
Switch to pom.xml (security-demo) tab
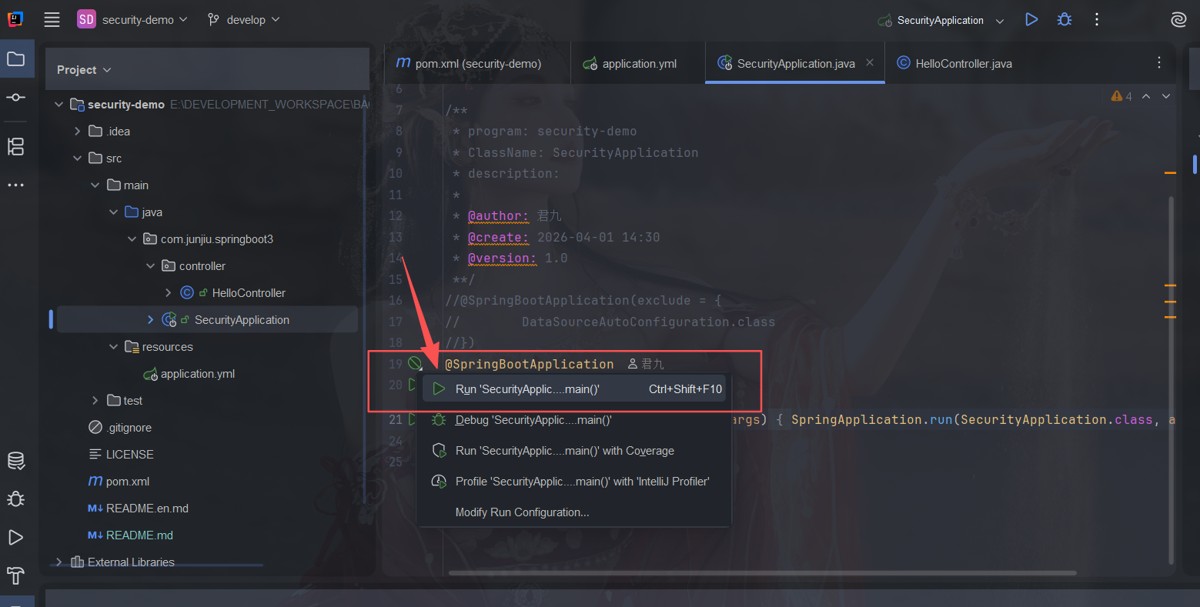(468, 63)
